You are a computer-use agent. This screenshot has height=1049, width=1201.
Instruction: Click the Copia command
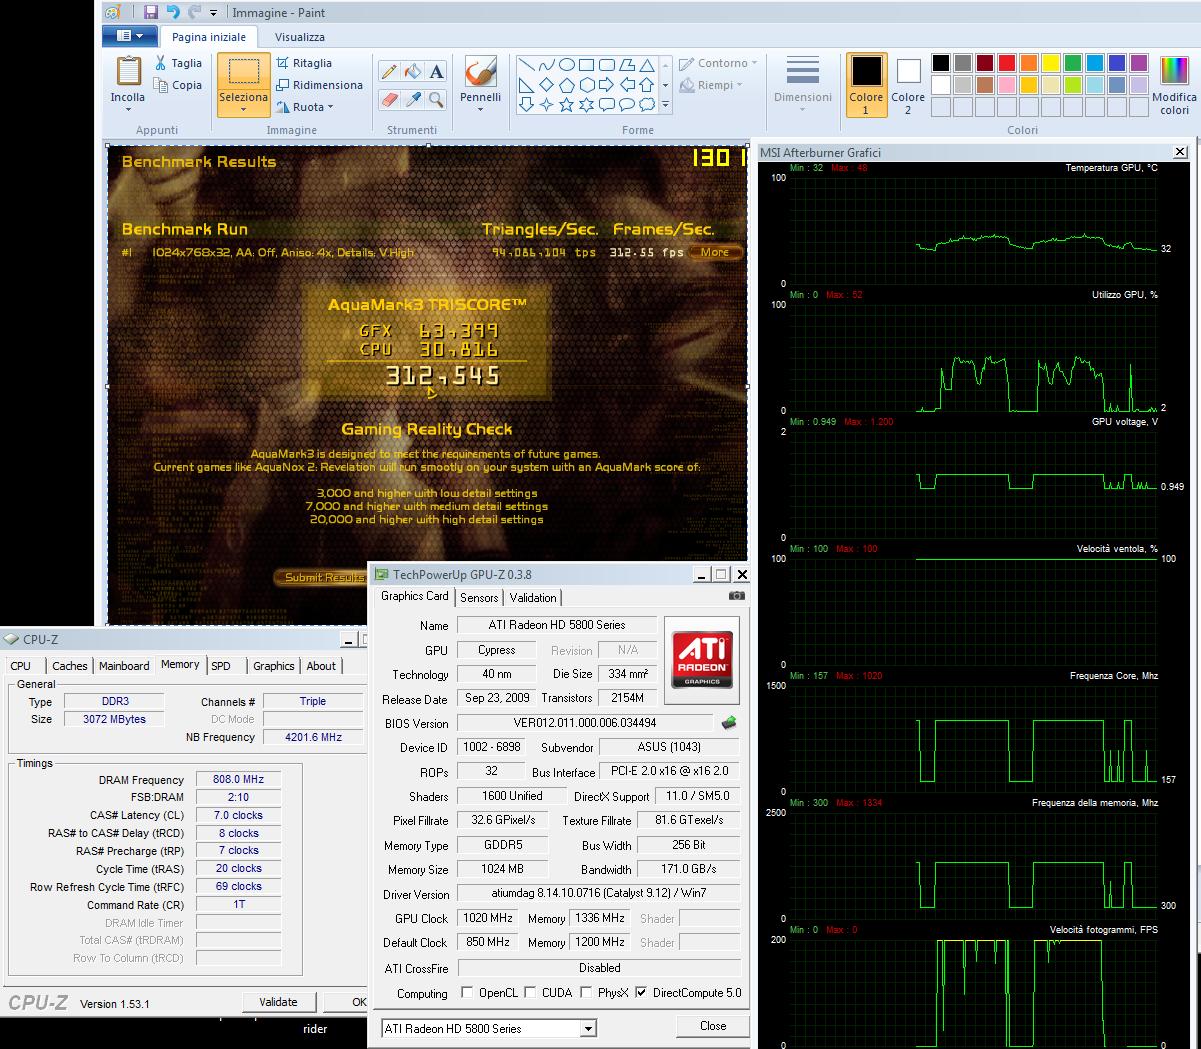tap(179, 86)
